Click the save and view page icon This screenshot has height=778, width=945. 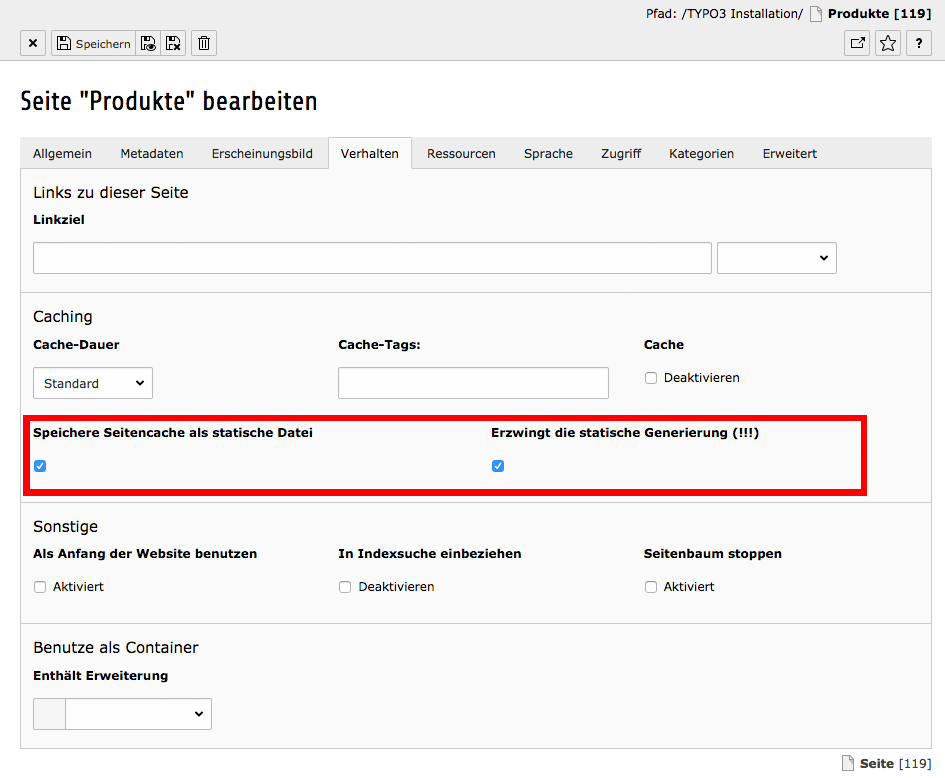pyautogui.click(x=149, y=43)
